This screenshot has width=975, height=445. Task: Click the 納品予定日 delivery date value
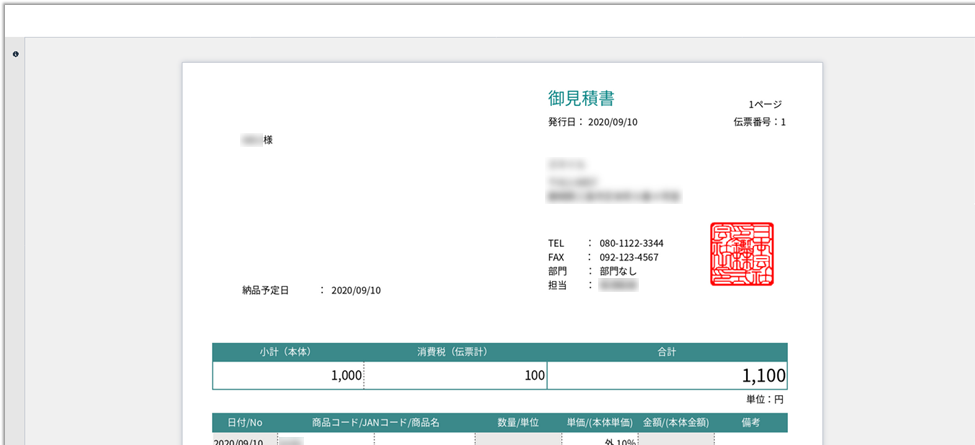click(x=355, y=291)
